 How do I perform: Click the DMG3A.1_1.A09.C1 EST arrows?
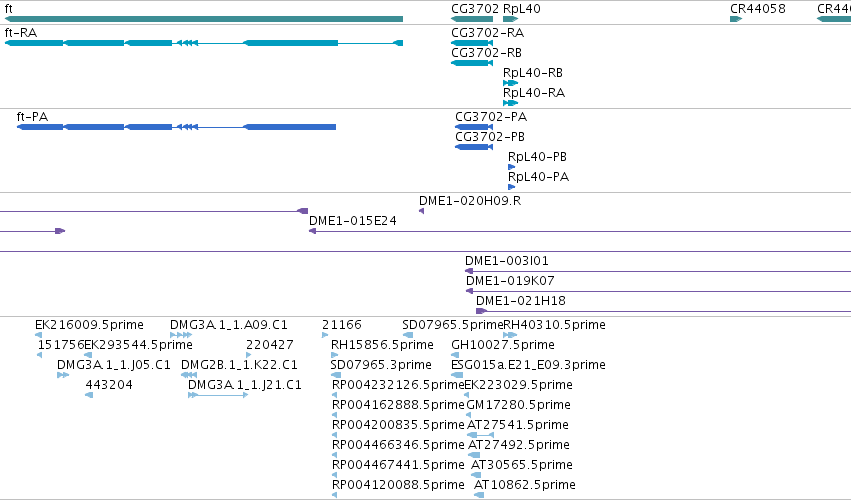pyautogui.click(x=181, y=335)
